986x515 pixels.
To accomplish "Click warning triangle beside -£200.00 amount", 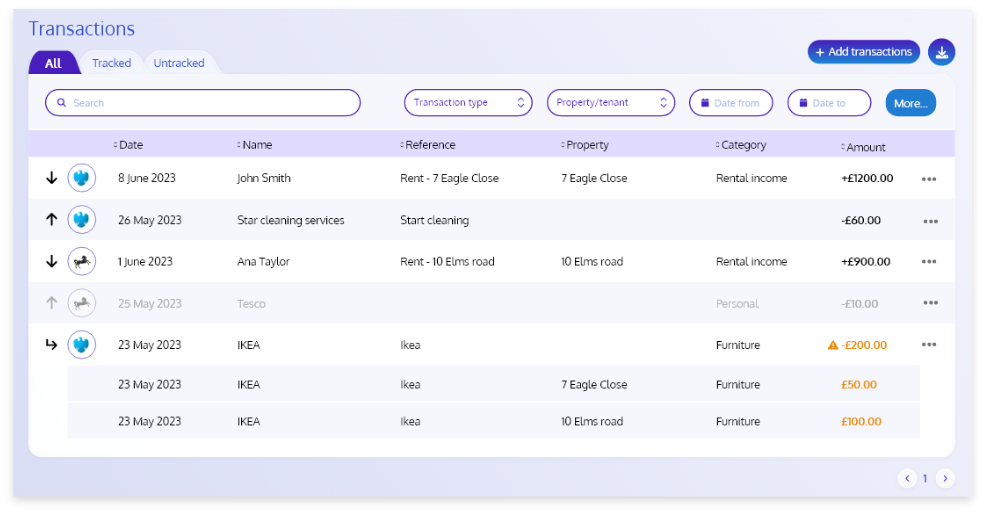I will 832,345.
